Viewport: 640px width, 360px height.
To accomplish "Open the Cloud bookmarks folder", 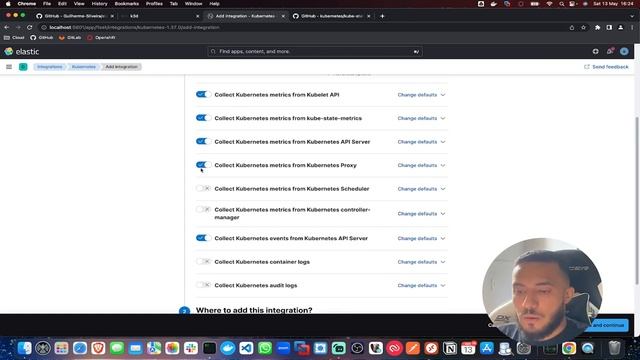I will click(14, 38).
